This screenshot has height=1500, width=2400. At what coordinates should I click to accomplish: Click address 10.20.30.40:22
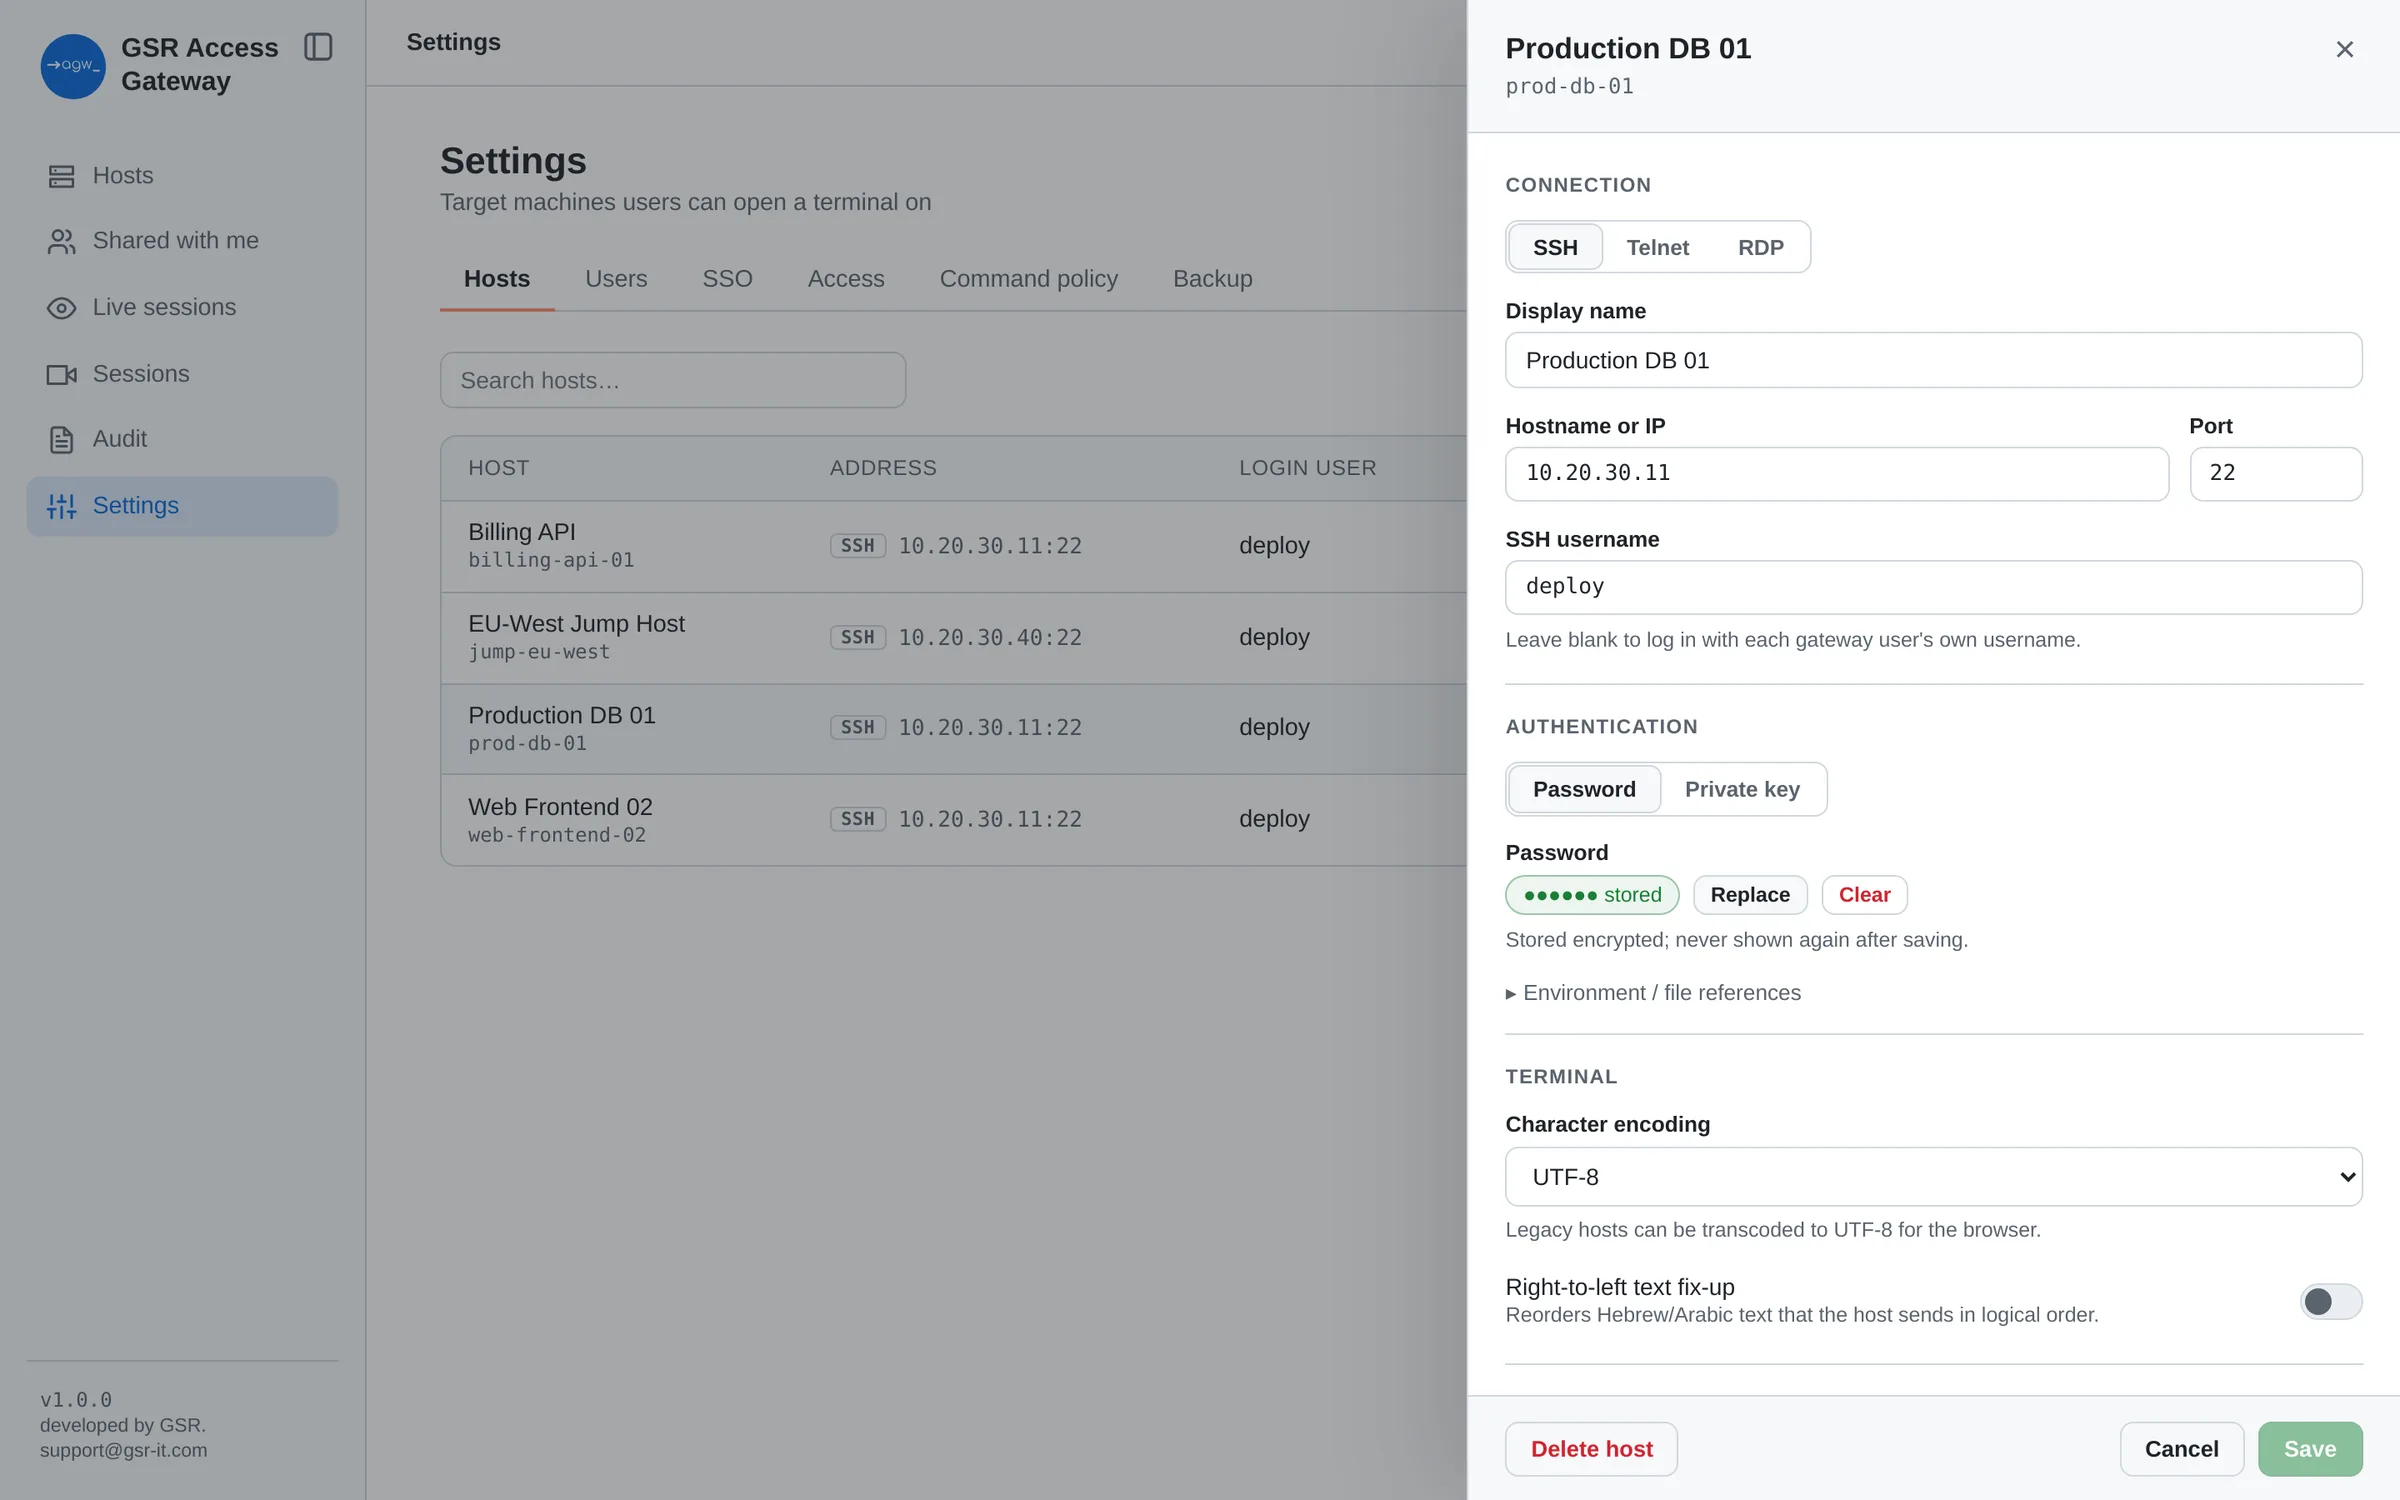(990, 638)
